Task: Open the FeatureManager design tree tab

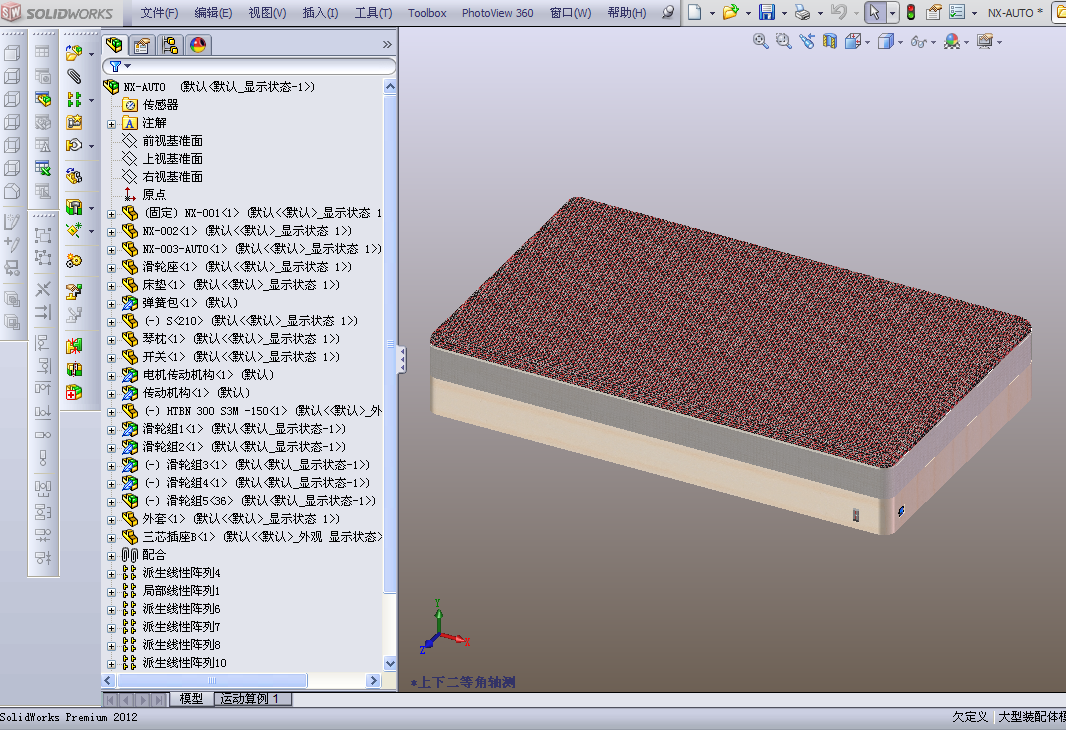Action: coord(114,45)
